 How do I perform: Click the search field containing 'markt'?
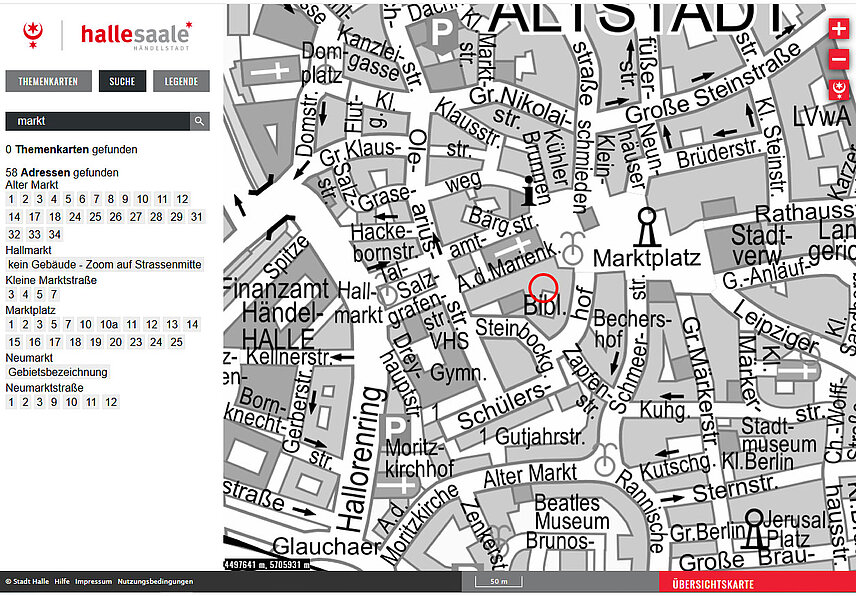(x=97, y=121)
